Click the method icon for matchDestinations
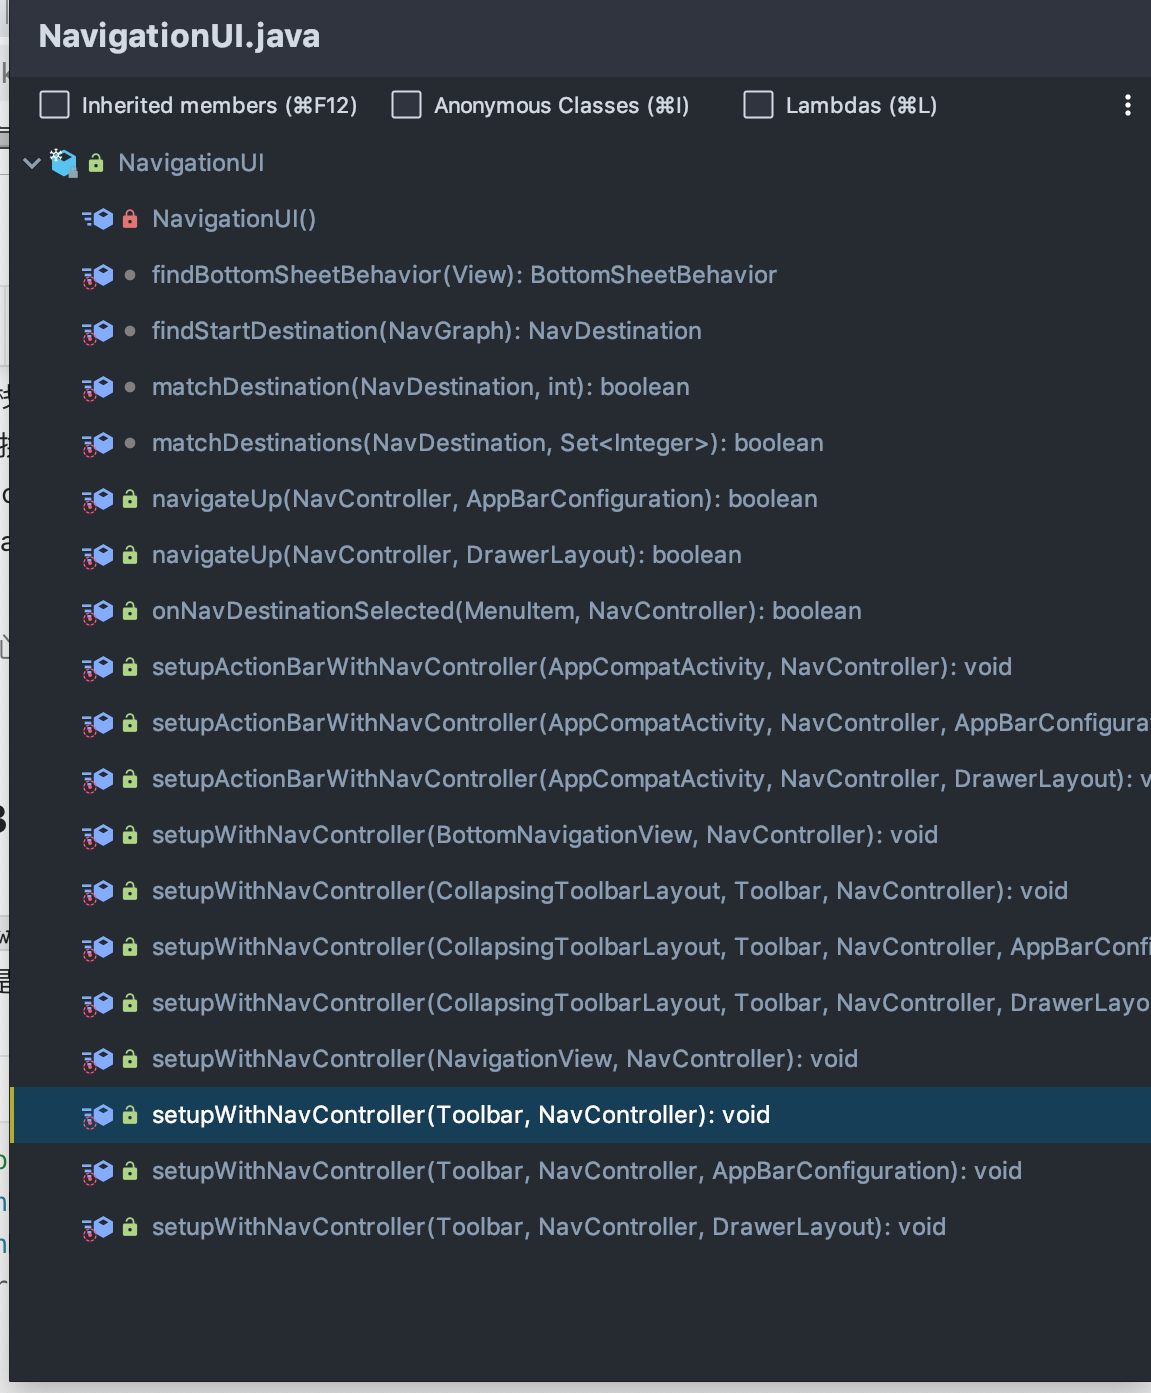 [x=98, y=443]
